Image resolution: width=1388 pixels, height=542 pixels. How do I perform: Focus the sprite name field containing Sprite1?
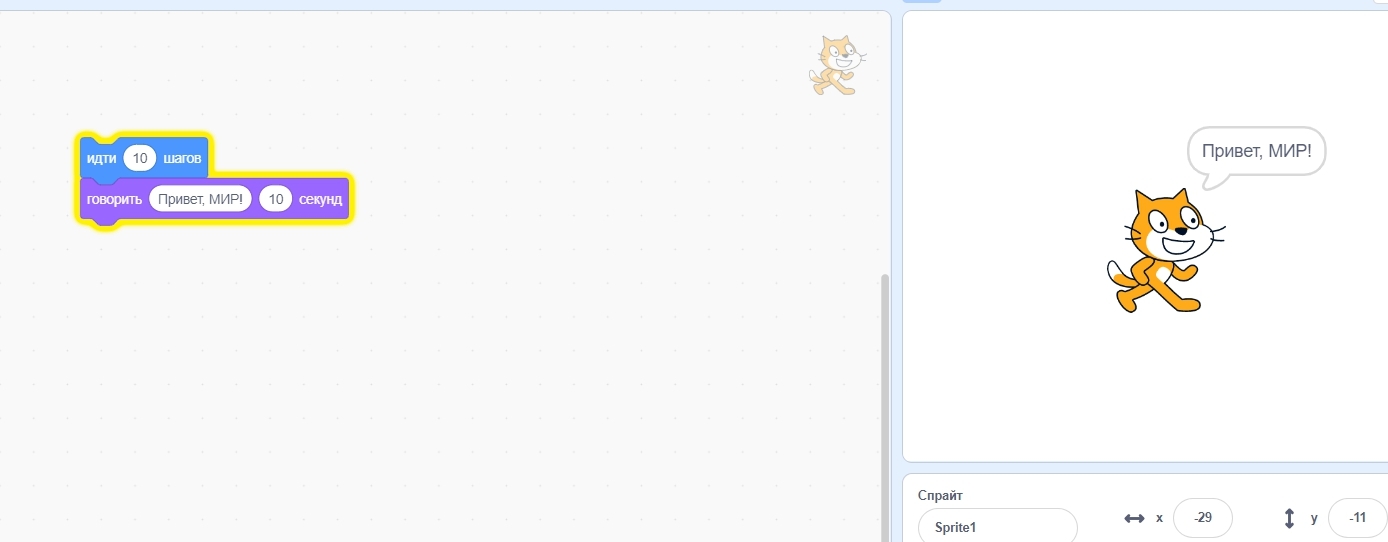pos(997,526)
